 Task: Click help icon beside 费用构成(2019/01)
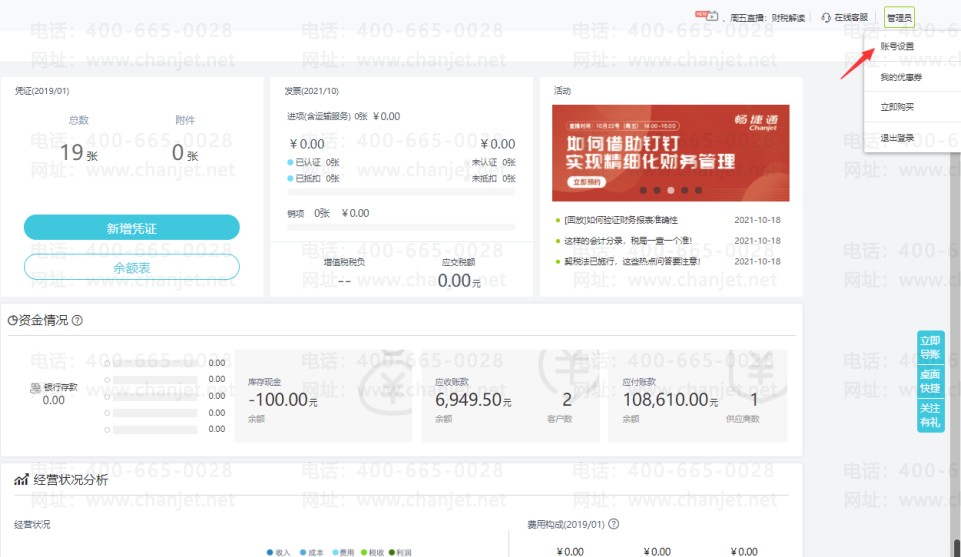[x=613, y=524]
